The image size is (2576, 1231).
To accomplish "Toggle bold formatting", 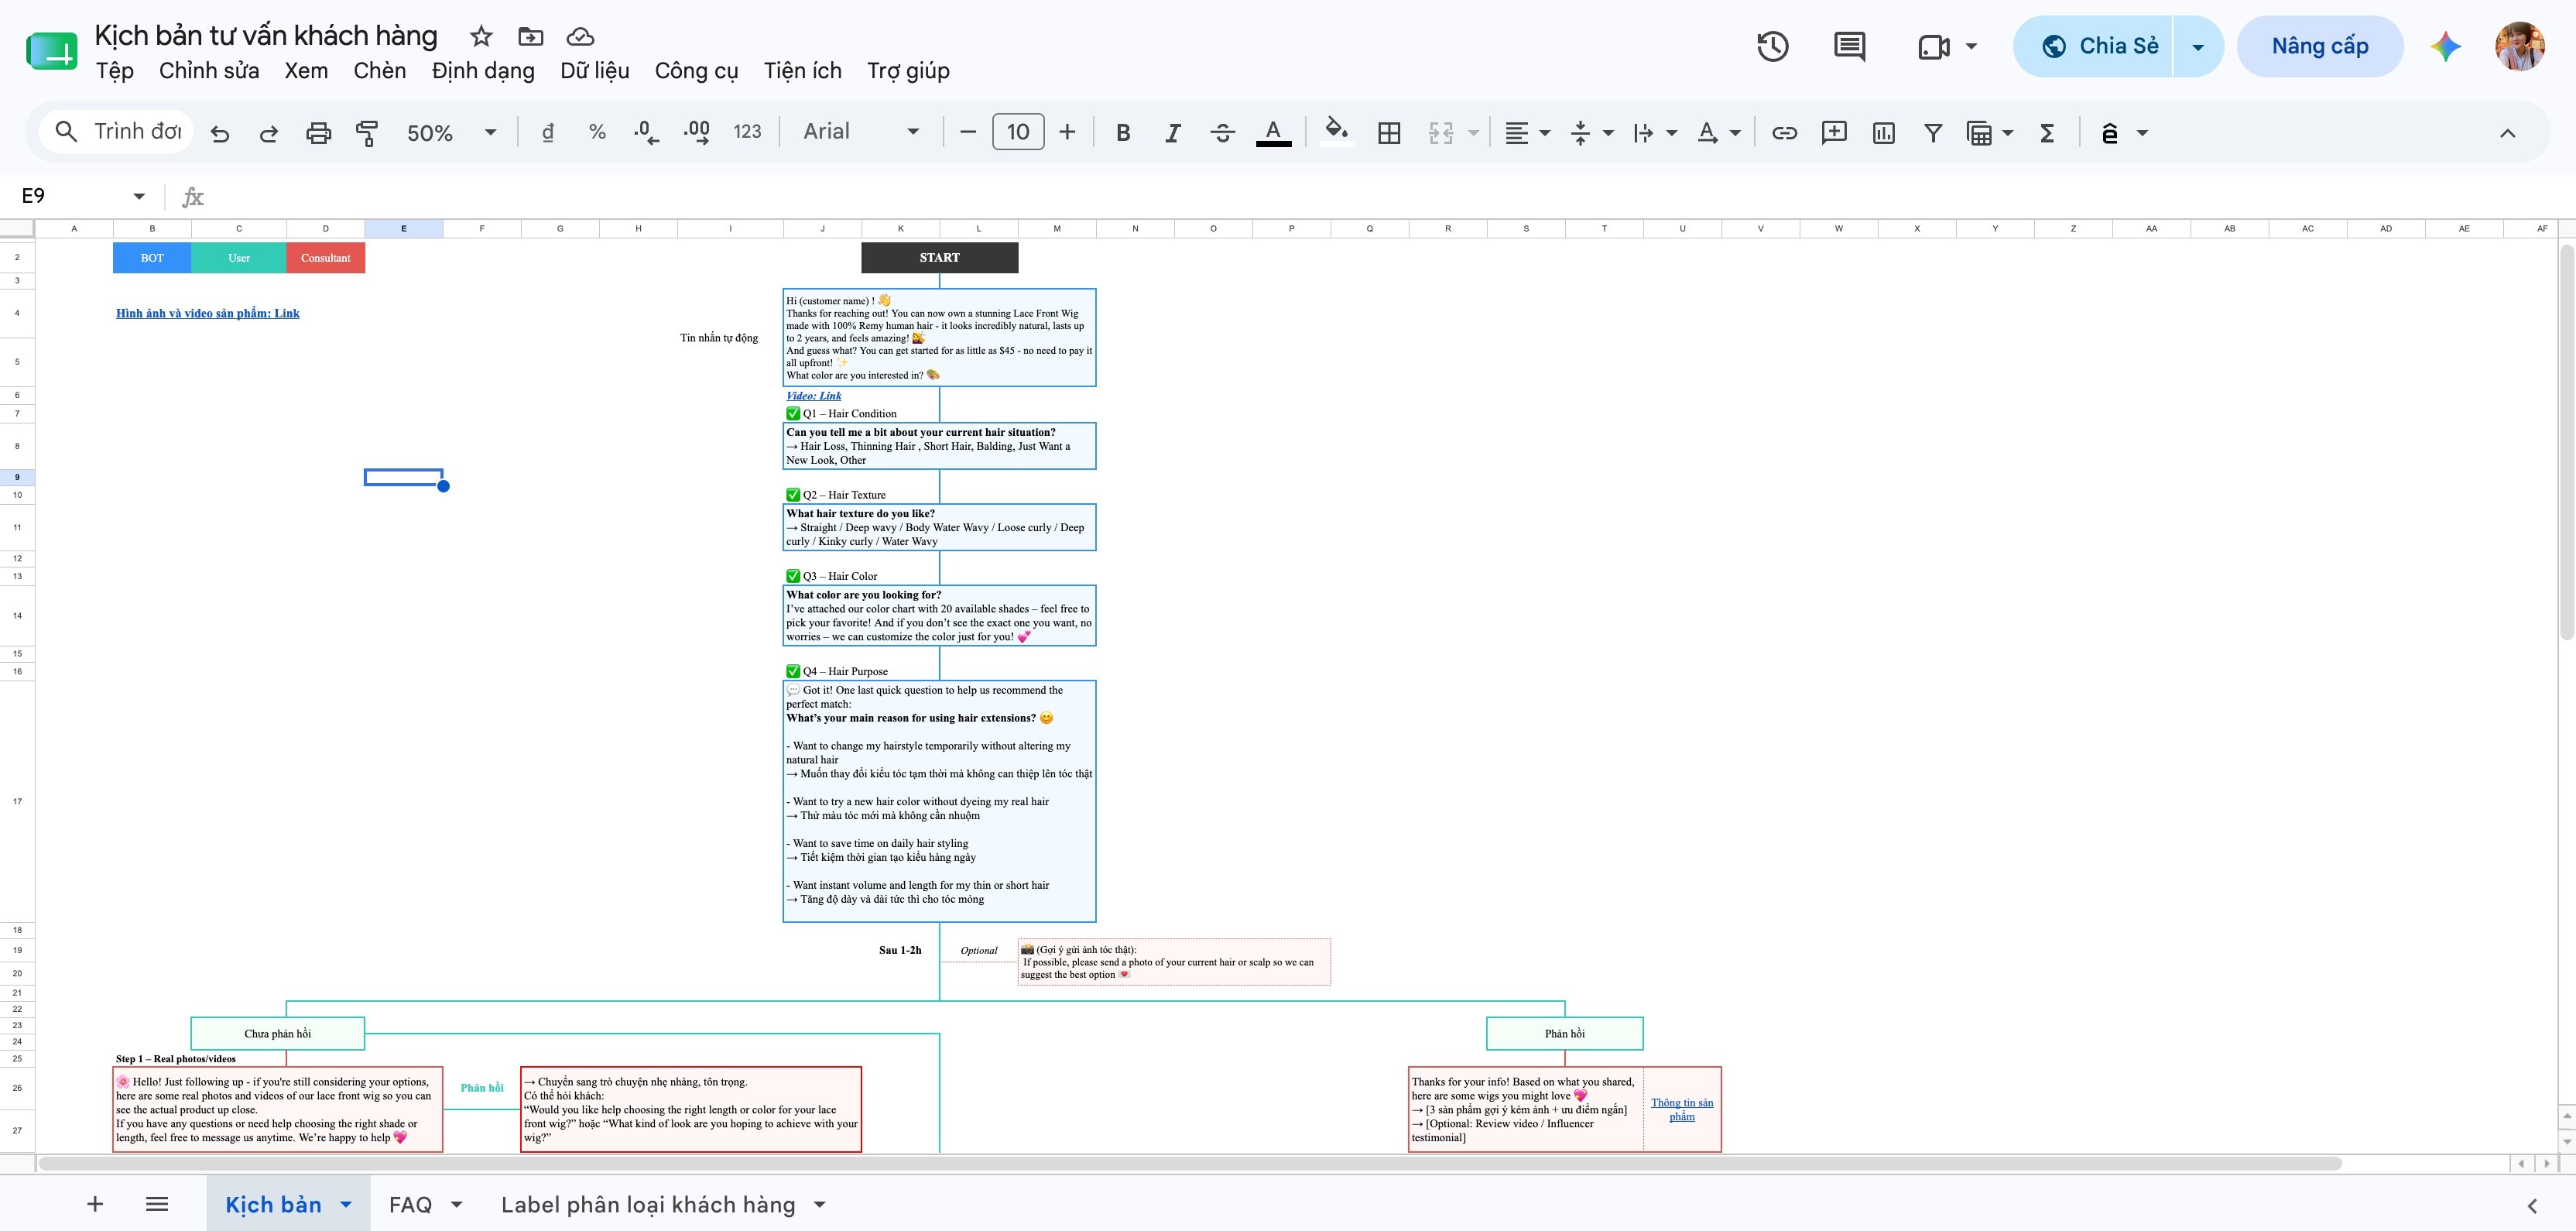I will coord(1123,133).
